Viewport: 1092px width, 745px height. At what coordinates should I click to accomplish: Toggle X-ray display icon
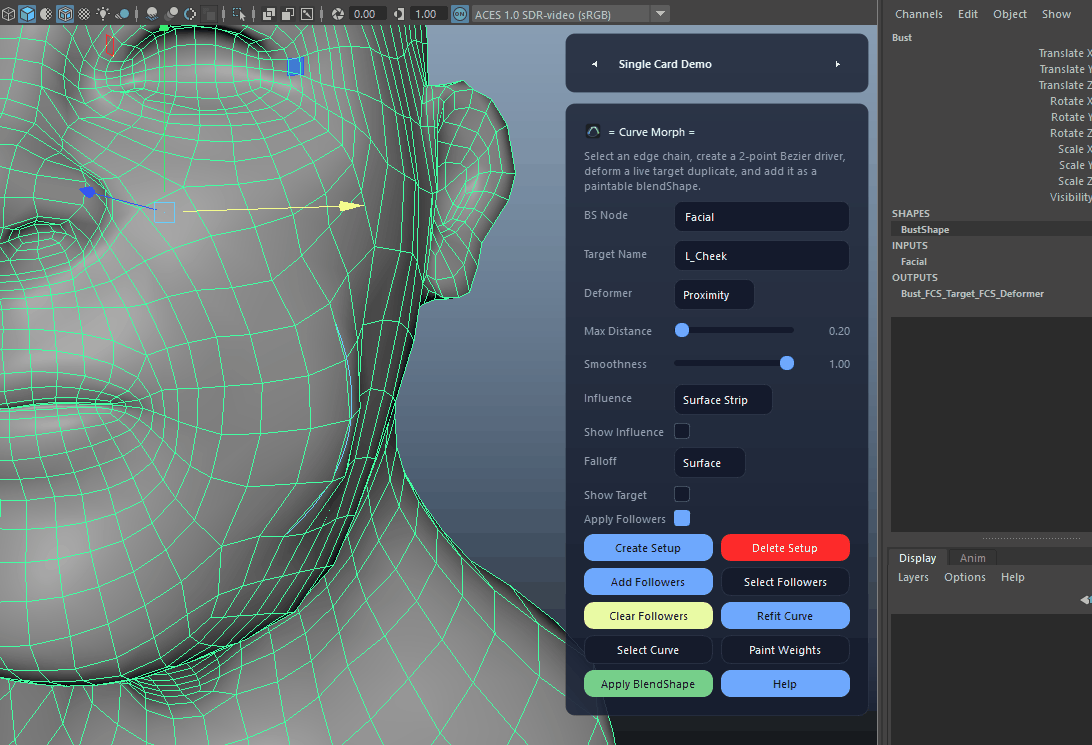269,14
